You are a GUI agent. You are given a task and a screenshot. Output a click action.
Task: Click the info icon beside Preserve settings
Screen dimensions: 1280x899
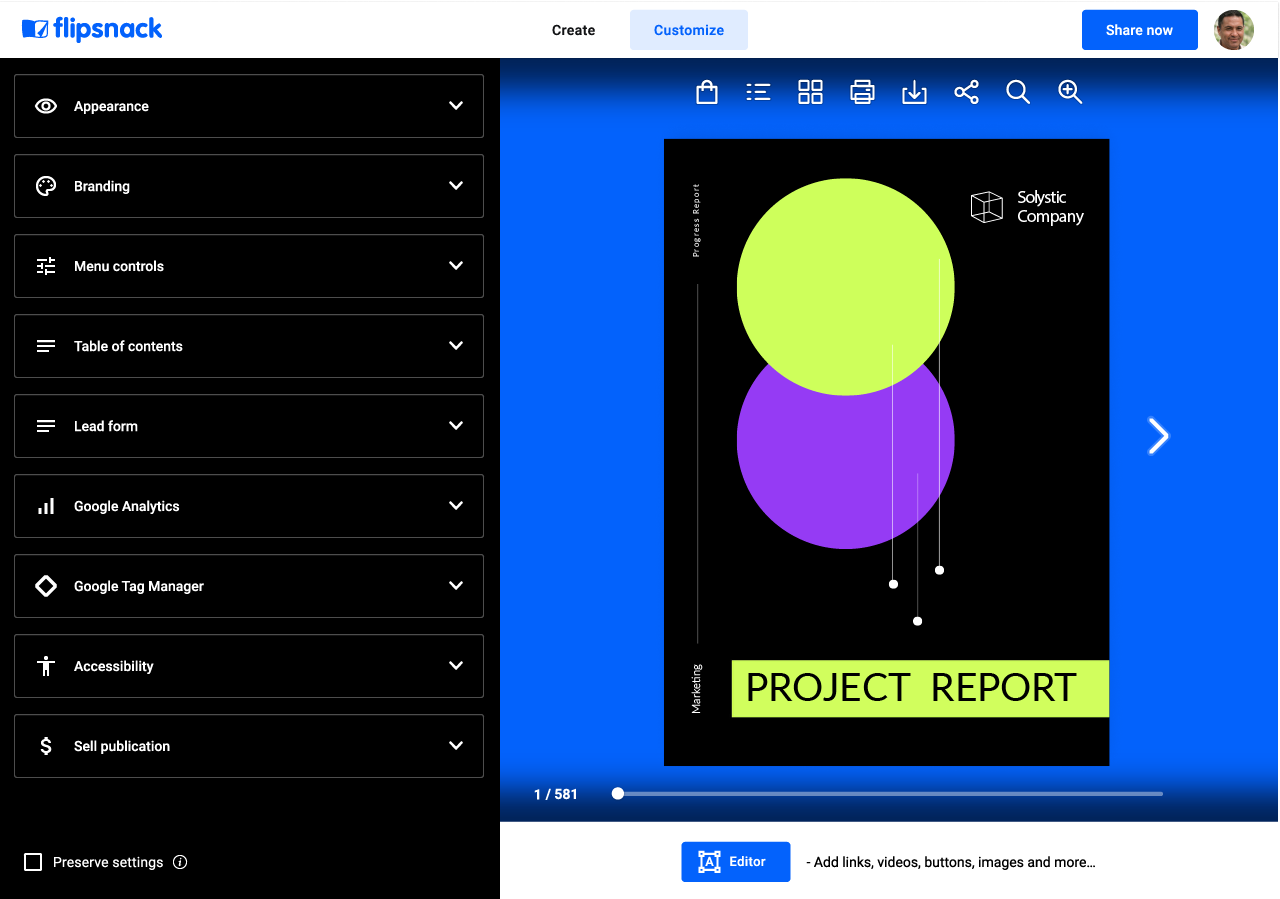click(x=180, y=862)
